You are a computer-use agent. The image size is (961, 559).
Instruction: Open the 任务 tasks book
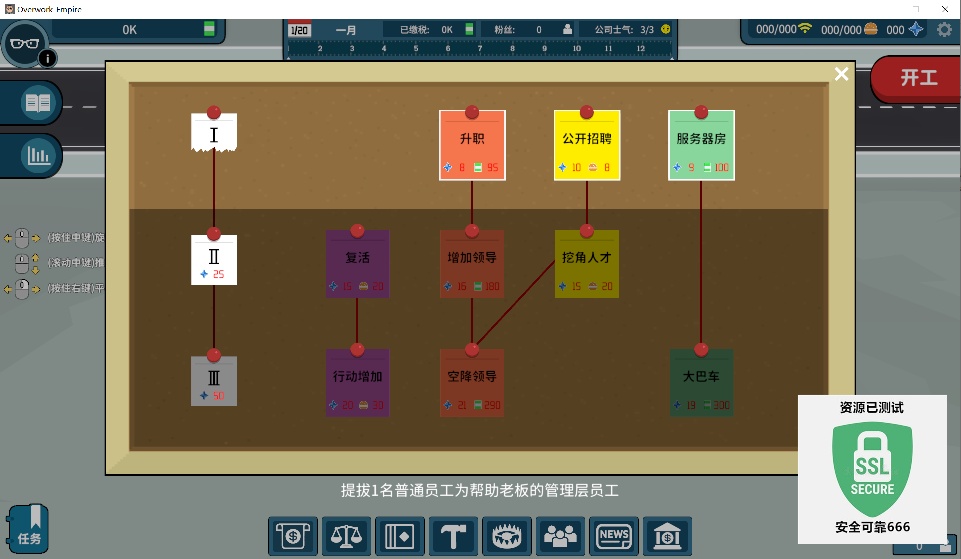(x=28, y=528)
